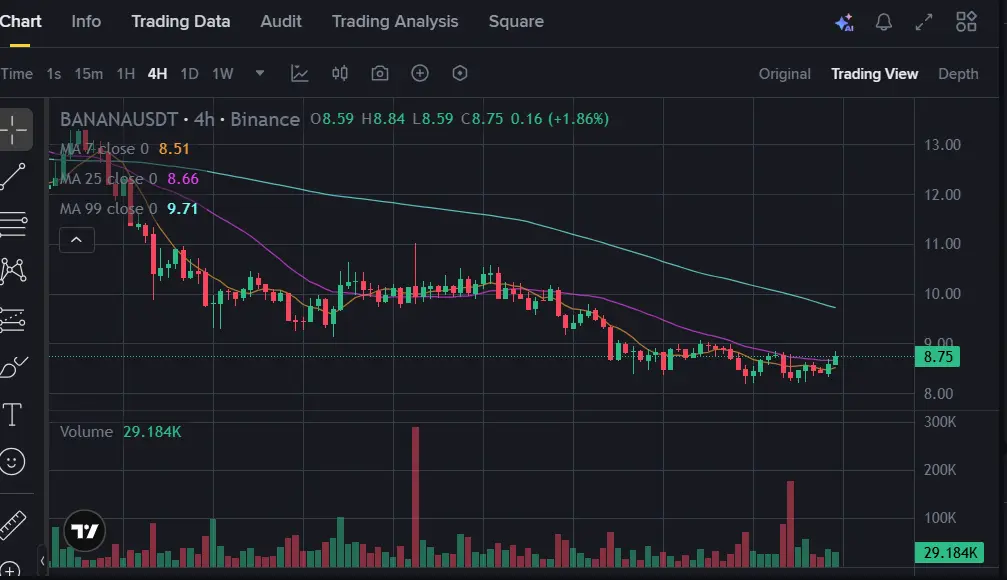The width and height of the screenshot is (1007, 580).
Task: Open the Trading Data tab
Action: pyautogui.click(x=180, y=21)
